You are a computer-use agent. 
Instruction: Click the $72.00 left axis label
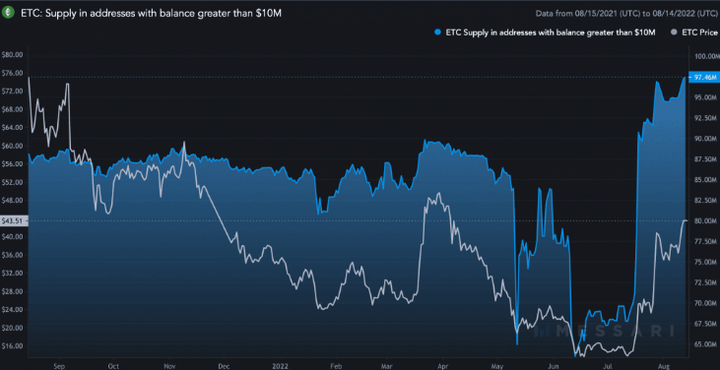click(13, 91)
